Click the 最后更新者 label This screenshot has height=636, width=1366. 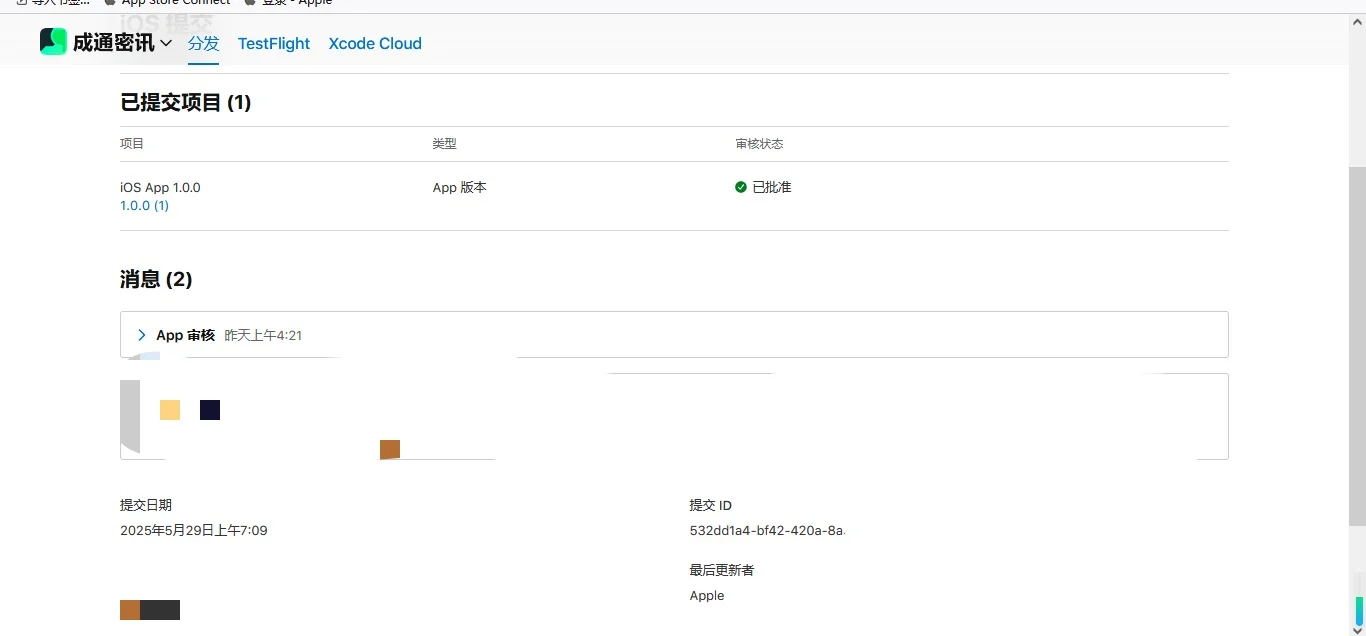722,570
